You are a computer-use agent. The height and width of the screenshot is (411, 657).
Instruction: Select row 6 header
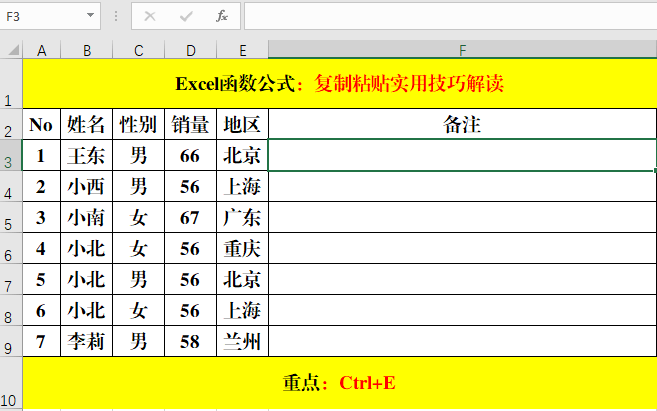pos(11,248)
